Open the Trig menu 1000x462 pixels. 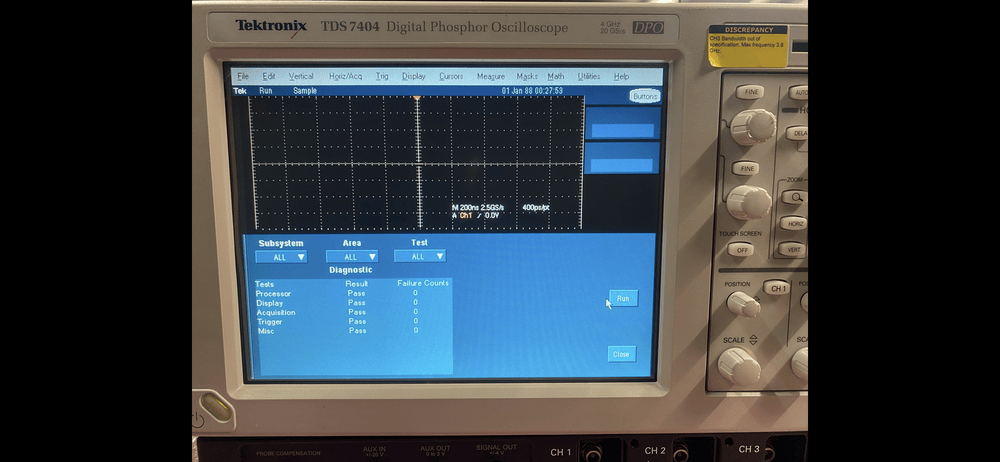[x=382, y=76]
